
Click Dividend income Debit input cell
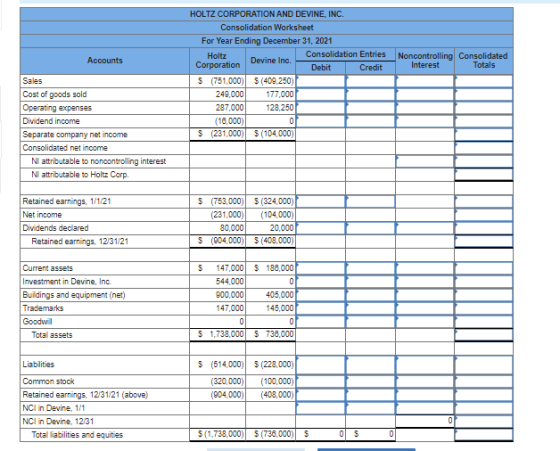[x=321, y=121]
